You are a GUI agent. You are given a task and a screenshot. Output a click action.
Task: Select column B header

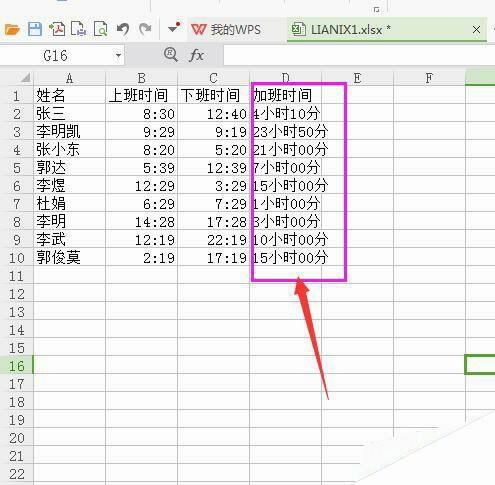pyautogui.click(x=141, y=78)
